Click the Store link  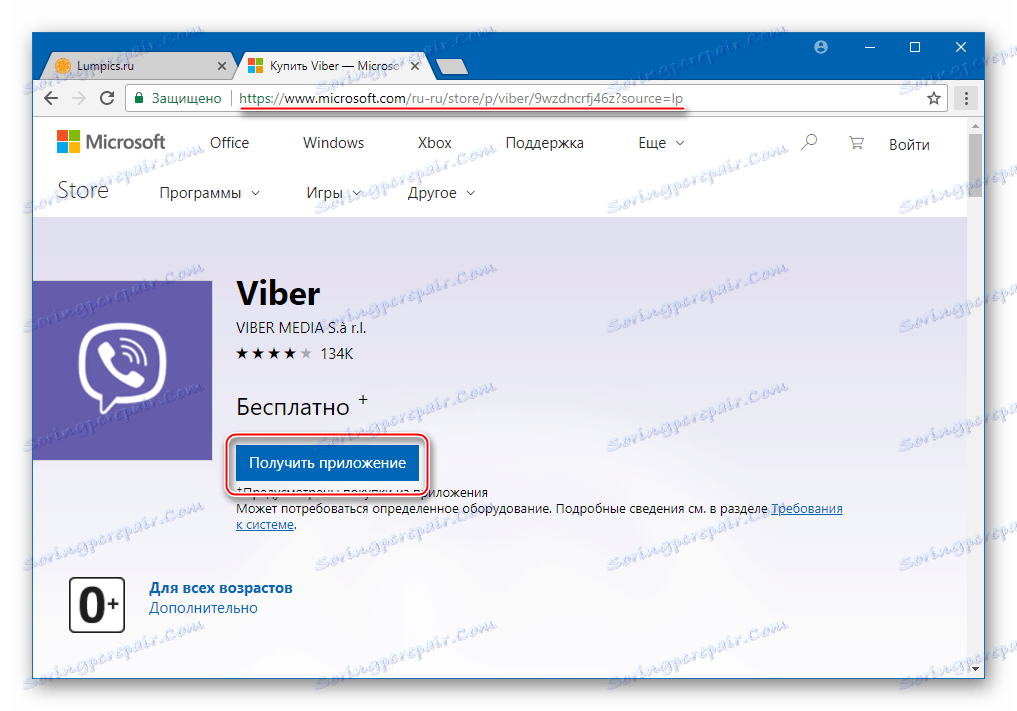click(x=83, y=190)
